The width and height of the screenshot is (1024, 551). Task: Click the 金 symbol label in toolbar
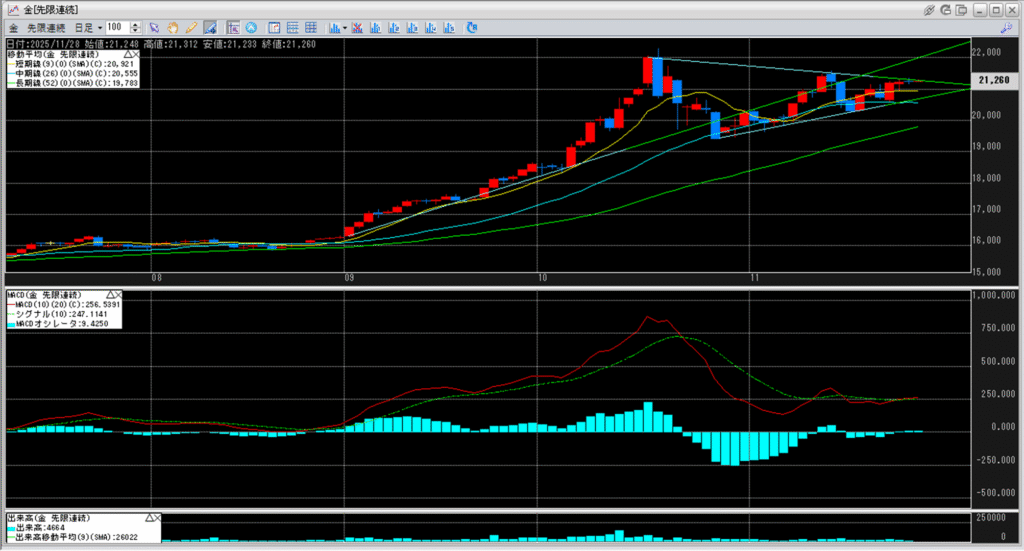(13, 27)
